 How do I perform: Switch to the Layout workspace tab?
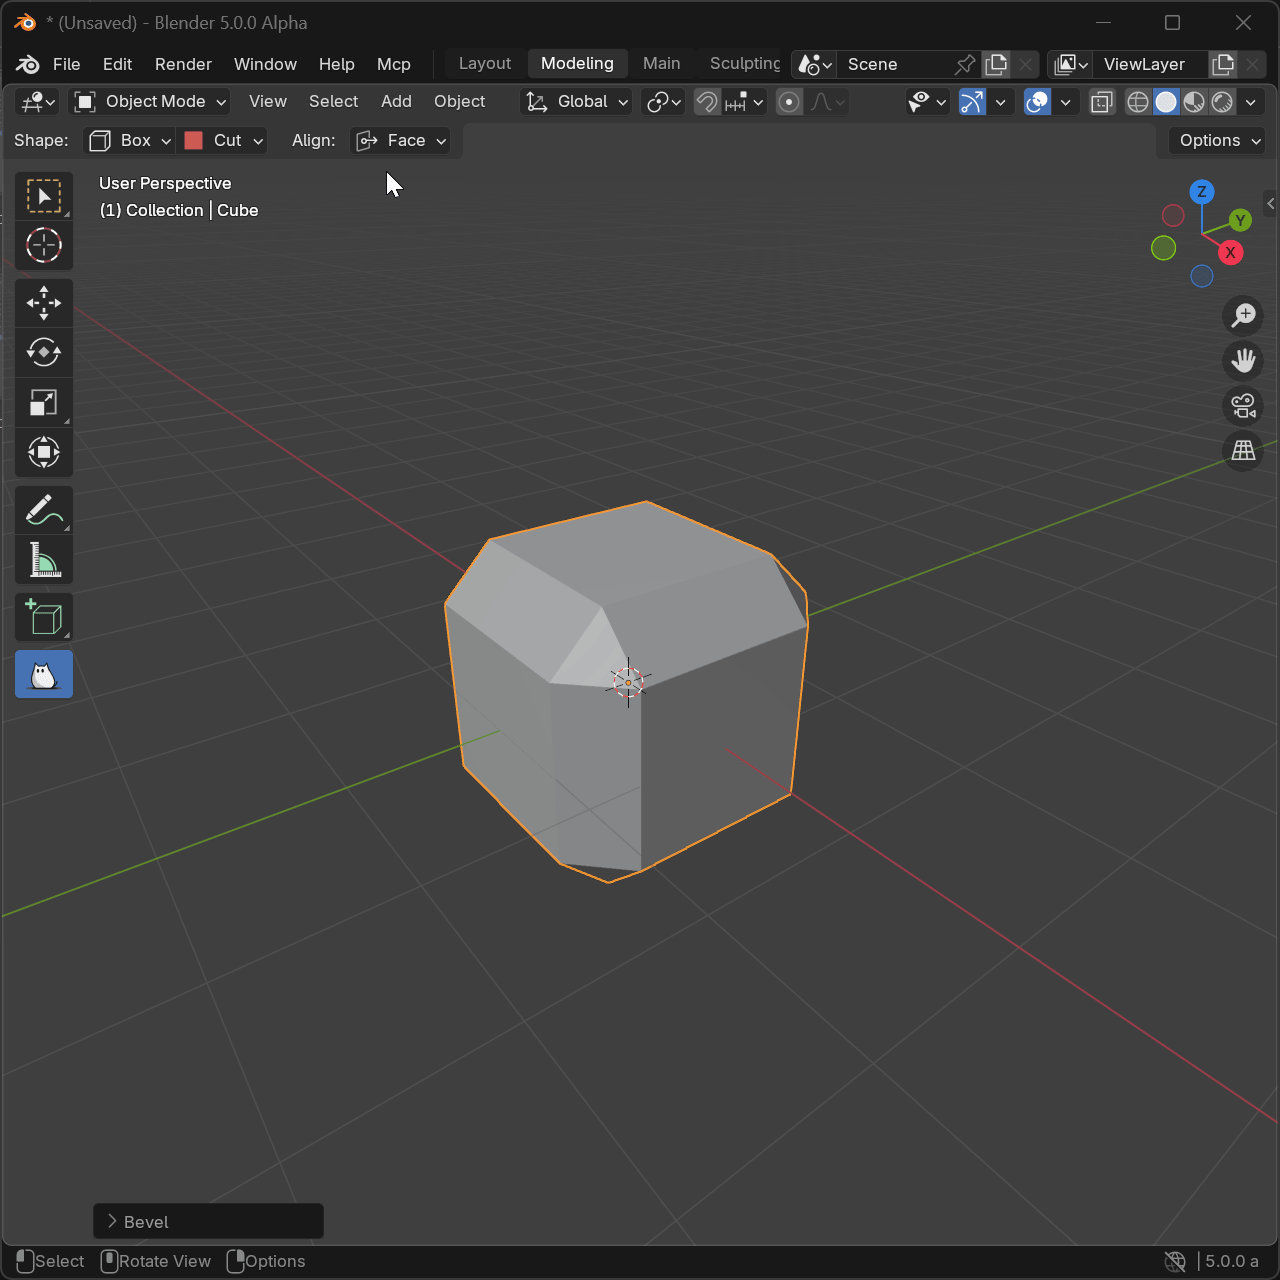click(484, 64)
